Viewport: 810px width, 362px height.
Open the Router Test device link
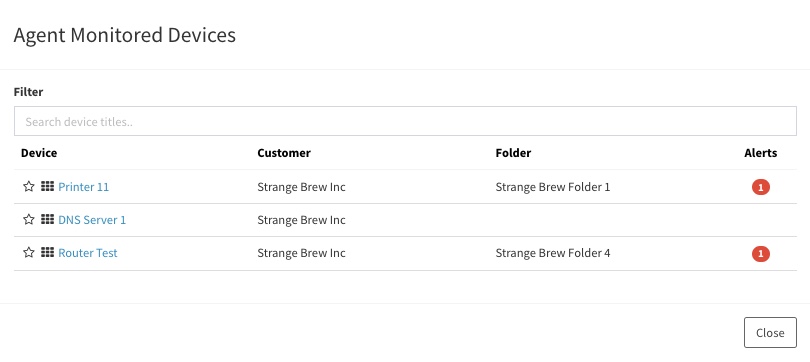click(88, 253)
